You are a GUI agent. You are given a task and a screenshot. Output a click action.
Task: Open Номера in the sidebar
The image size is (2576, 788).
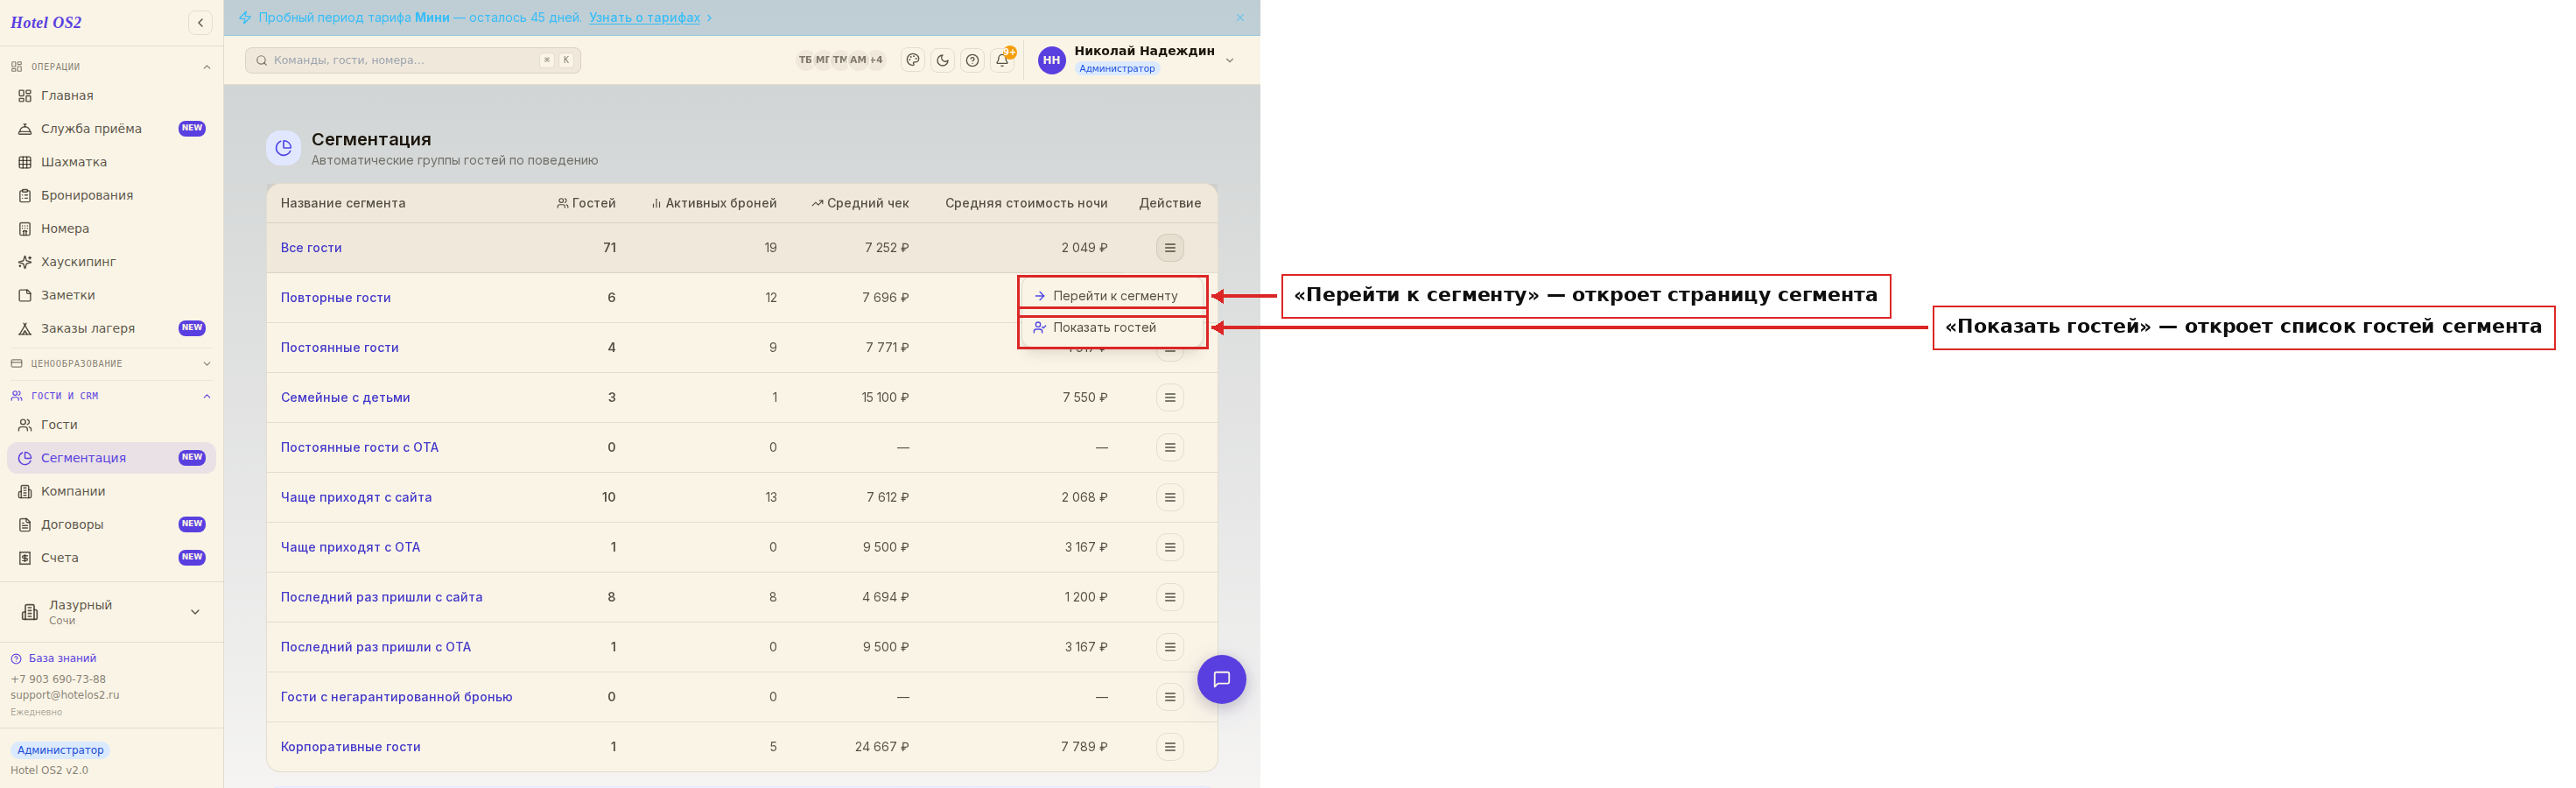click(x=111, y=228)
